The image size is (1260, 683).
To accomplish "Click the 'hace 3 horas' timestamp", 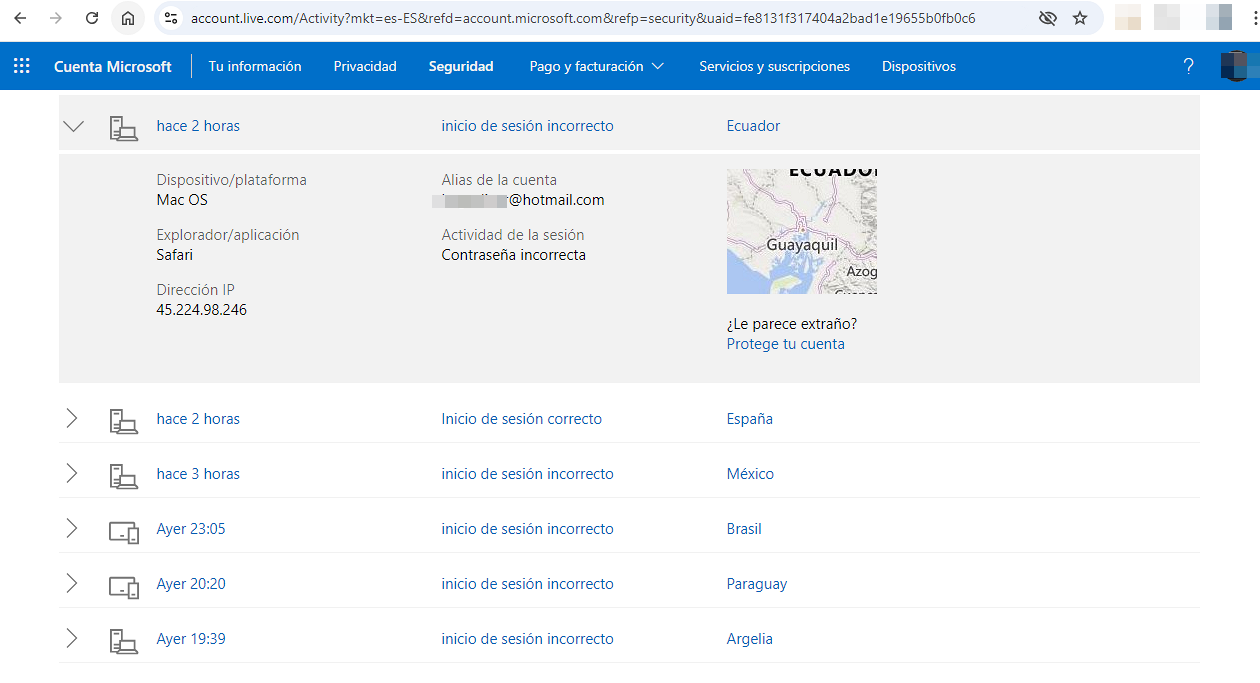I will pos(198,474).
